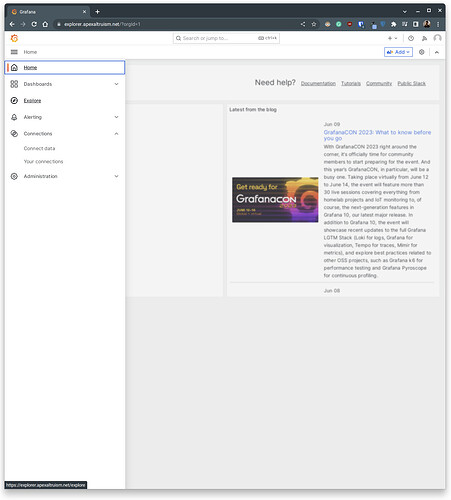Open the Connections menu item
This screenshot has height=500, width=451.
coord(38,134)
